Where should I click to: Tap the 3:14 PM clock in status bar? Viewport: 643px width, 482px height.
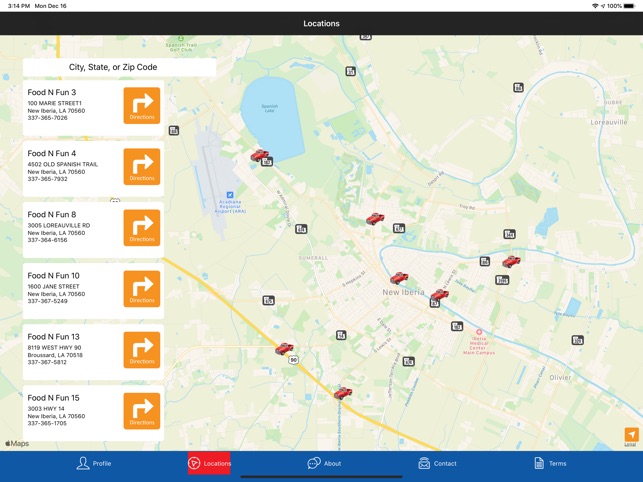click(19, 6)
